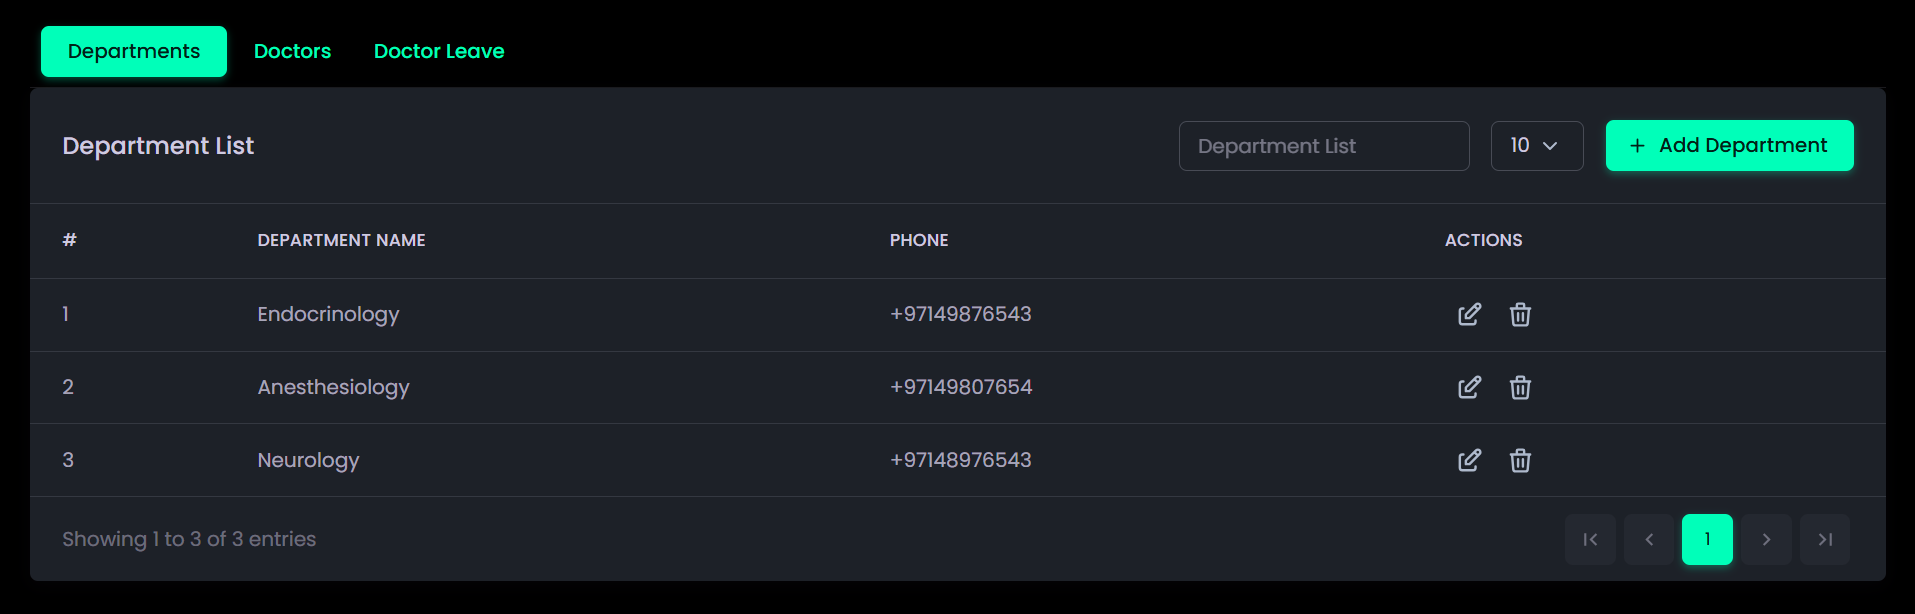The height and width of the screenshot is (614, 1915).
Task: Click the Neurology department name
Action: click(308, 460)
